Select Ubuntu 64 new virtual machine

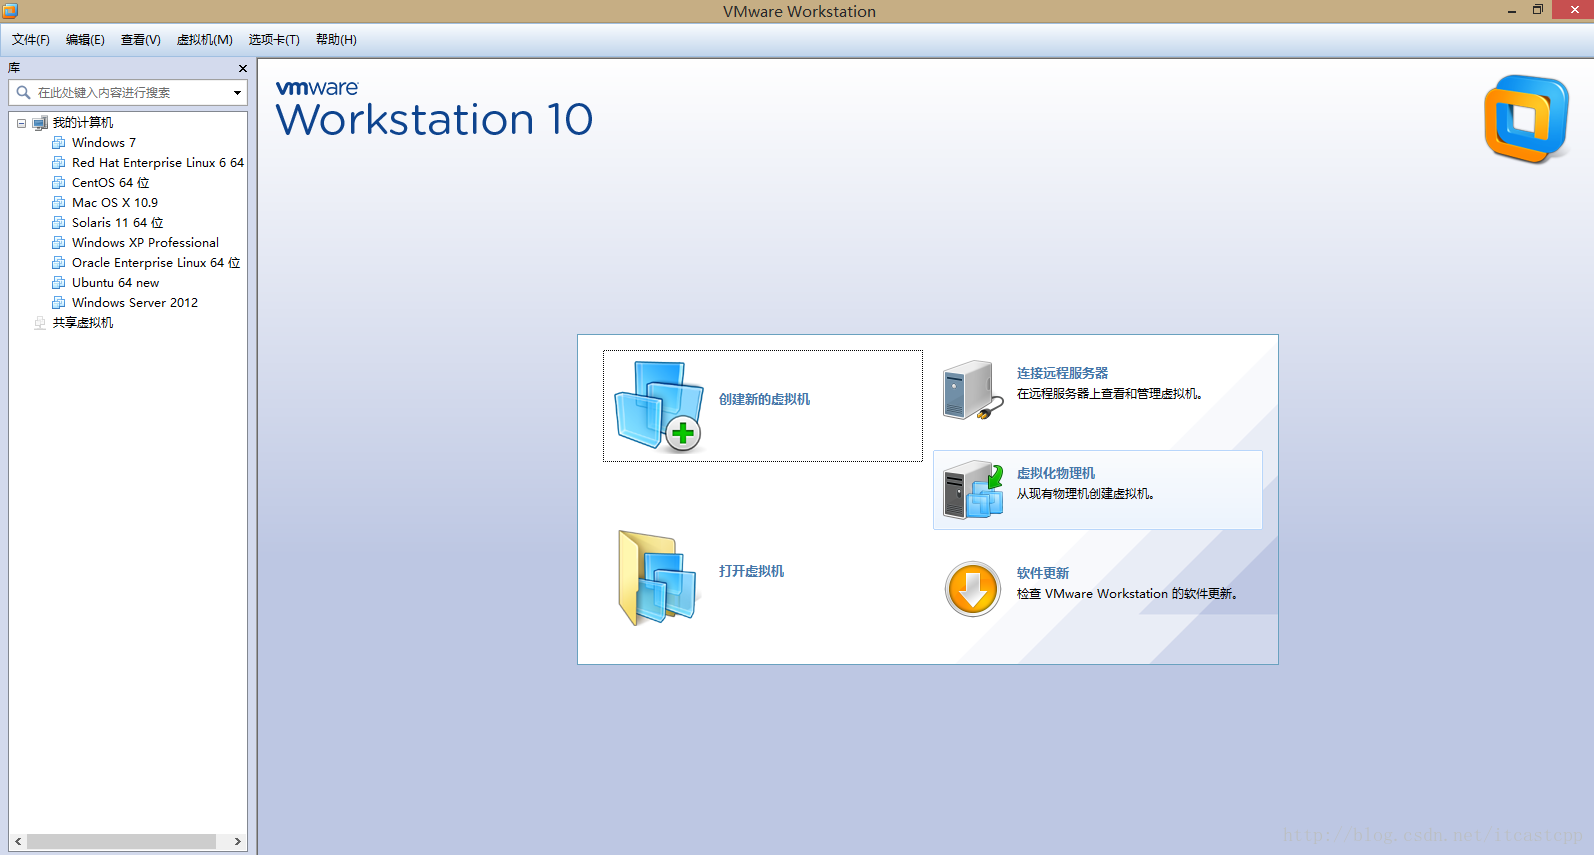tap(115, 282)
